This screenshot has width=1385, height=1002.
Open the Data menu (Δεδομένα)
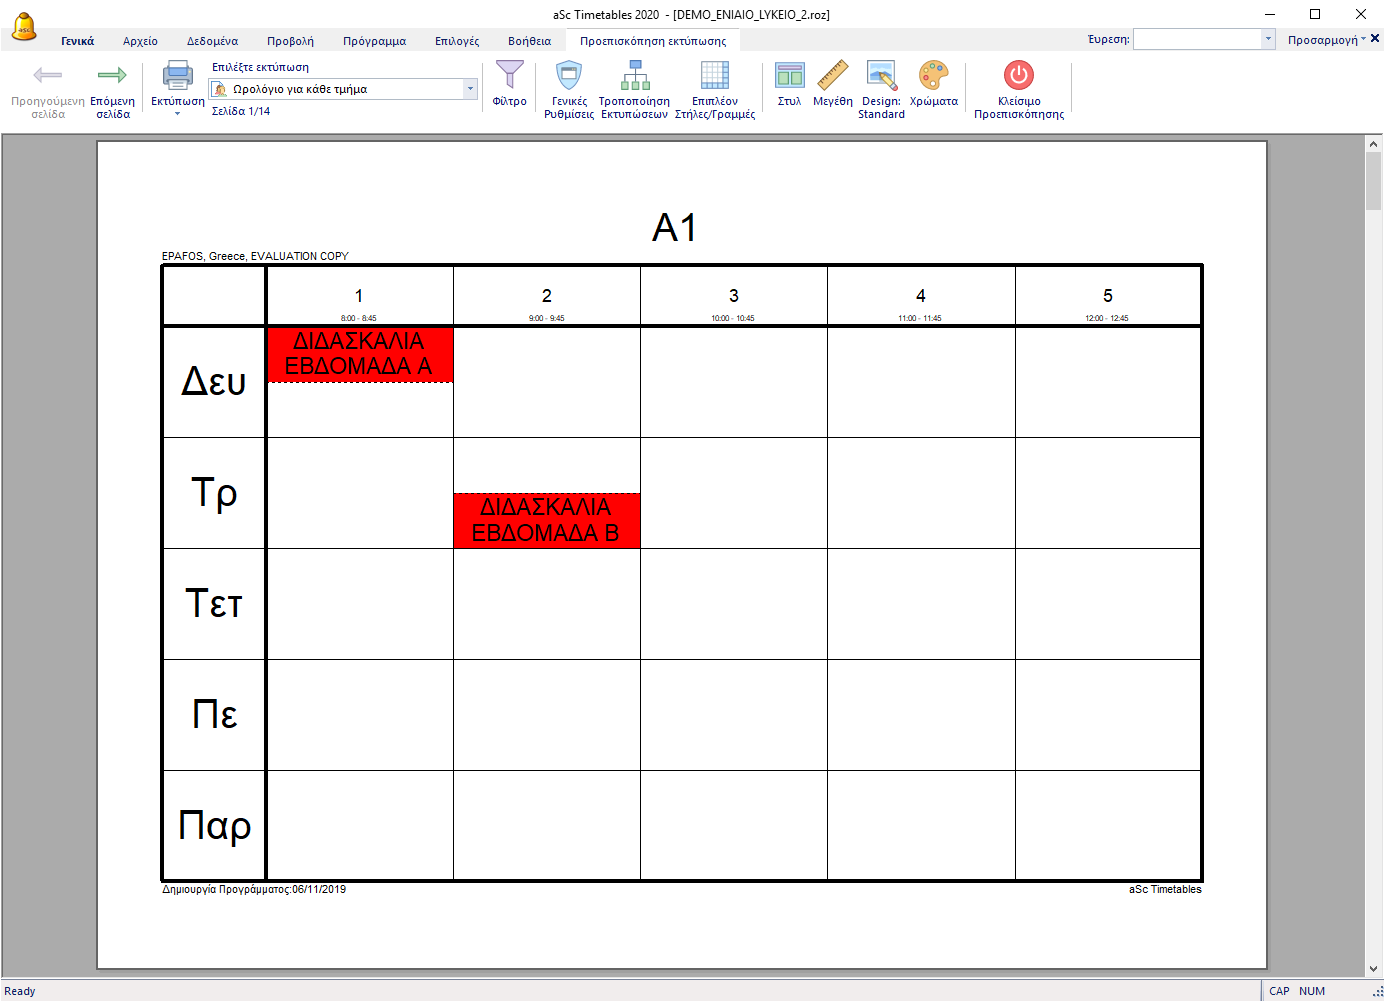point(212,41)
